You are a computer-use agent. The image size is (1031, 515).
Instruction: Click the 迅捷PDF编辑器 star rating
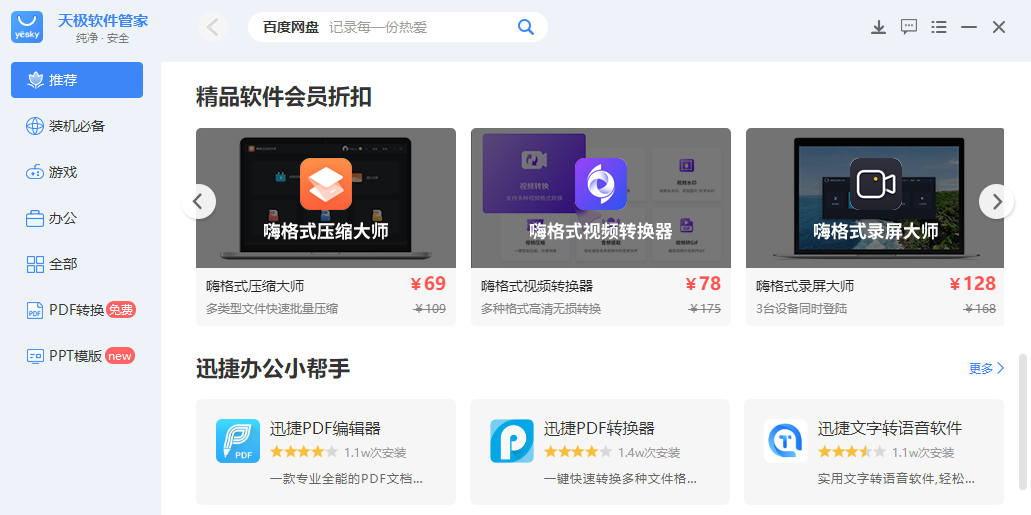[x=304, y=452]
